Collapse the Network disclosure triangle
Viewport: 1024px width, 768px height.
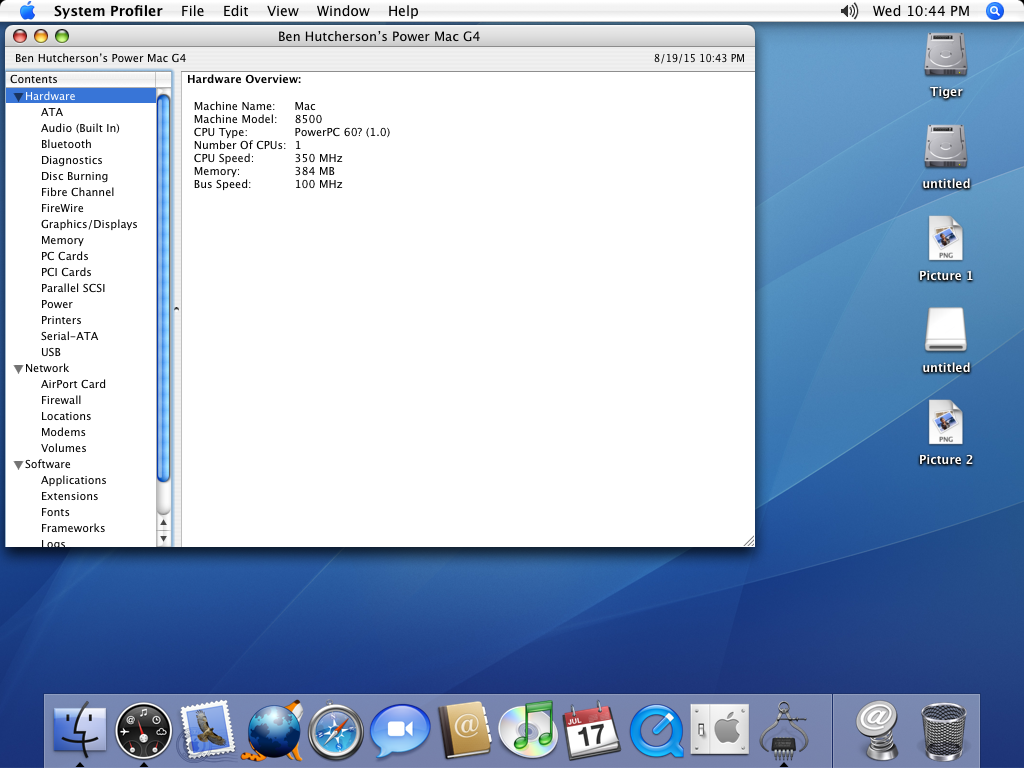tap(18, 369)
